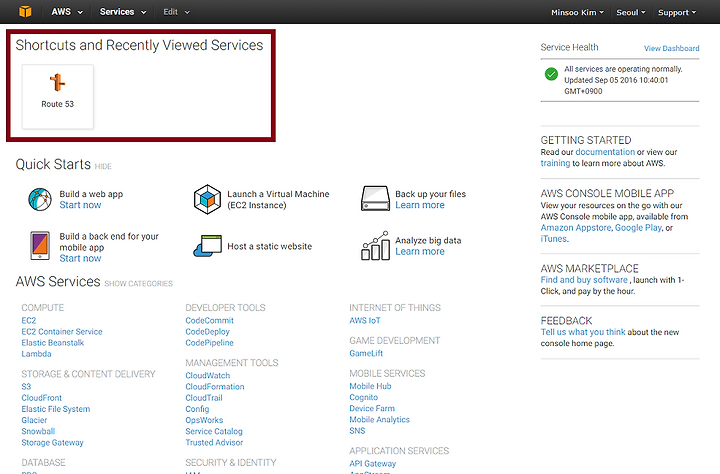Screen dimensions: 720x474
Task: Open the Lambda service
Action: pos(36,354)
